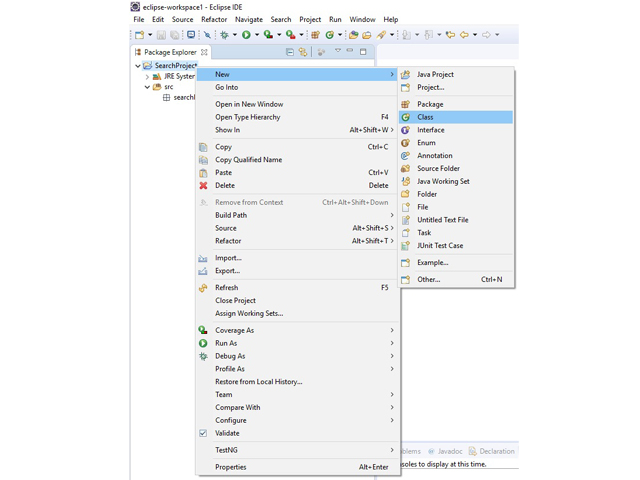
Task: Open the Help menu
Action: [x=391, y=20]
